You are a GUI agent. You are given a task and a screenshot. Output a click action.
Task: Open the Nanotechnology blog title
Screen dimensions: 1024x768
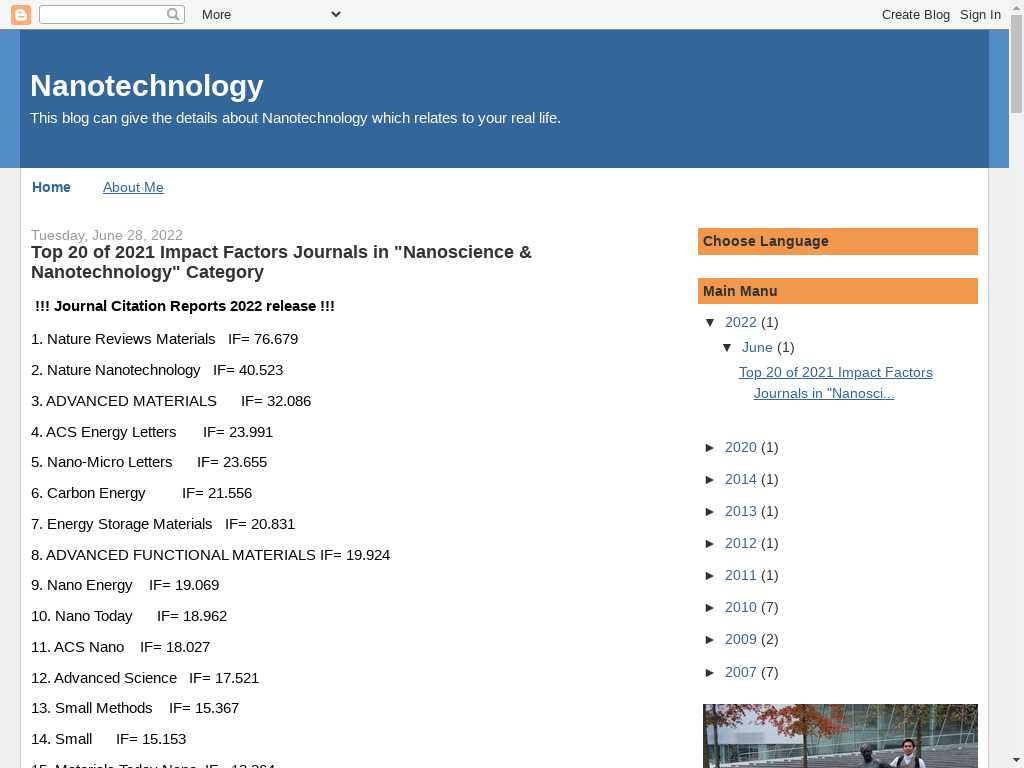point(147,86)
